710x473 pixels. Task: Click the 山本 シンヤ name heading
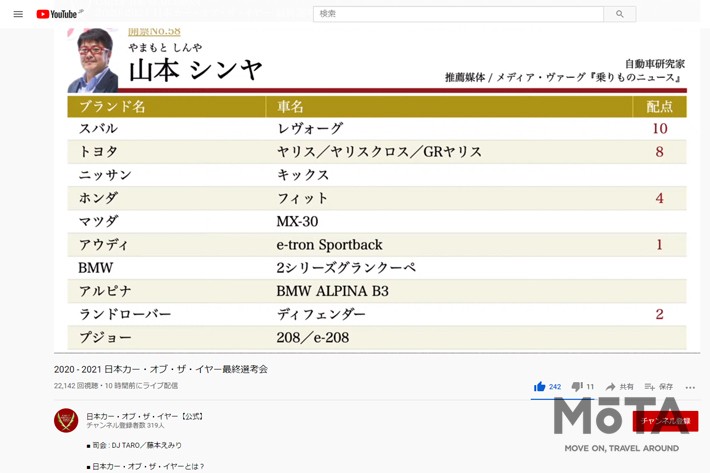(x=196, y=70)
